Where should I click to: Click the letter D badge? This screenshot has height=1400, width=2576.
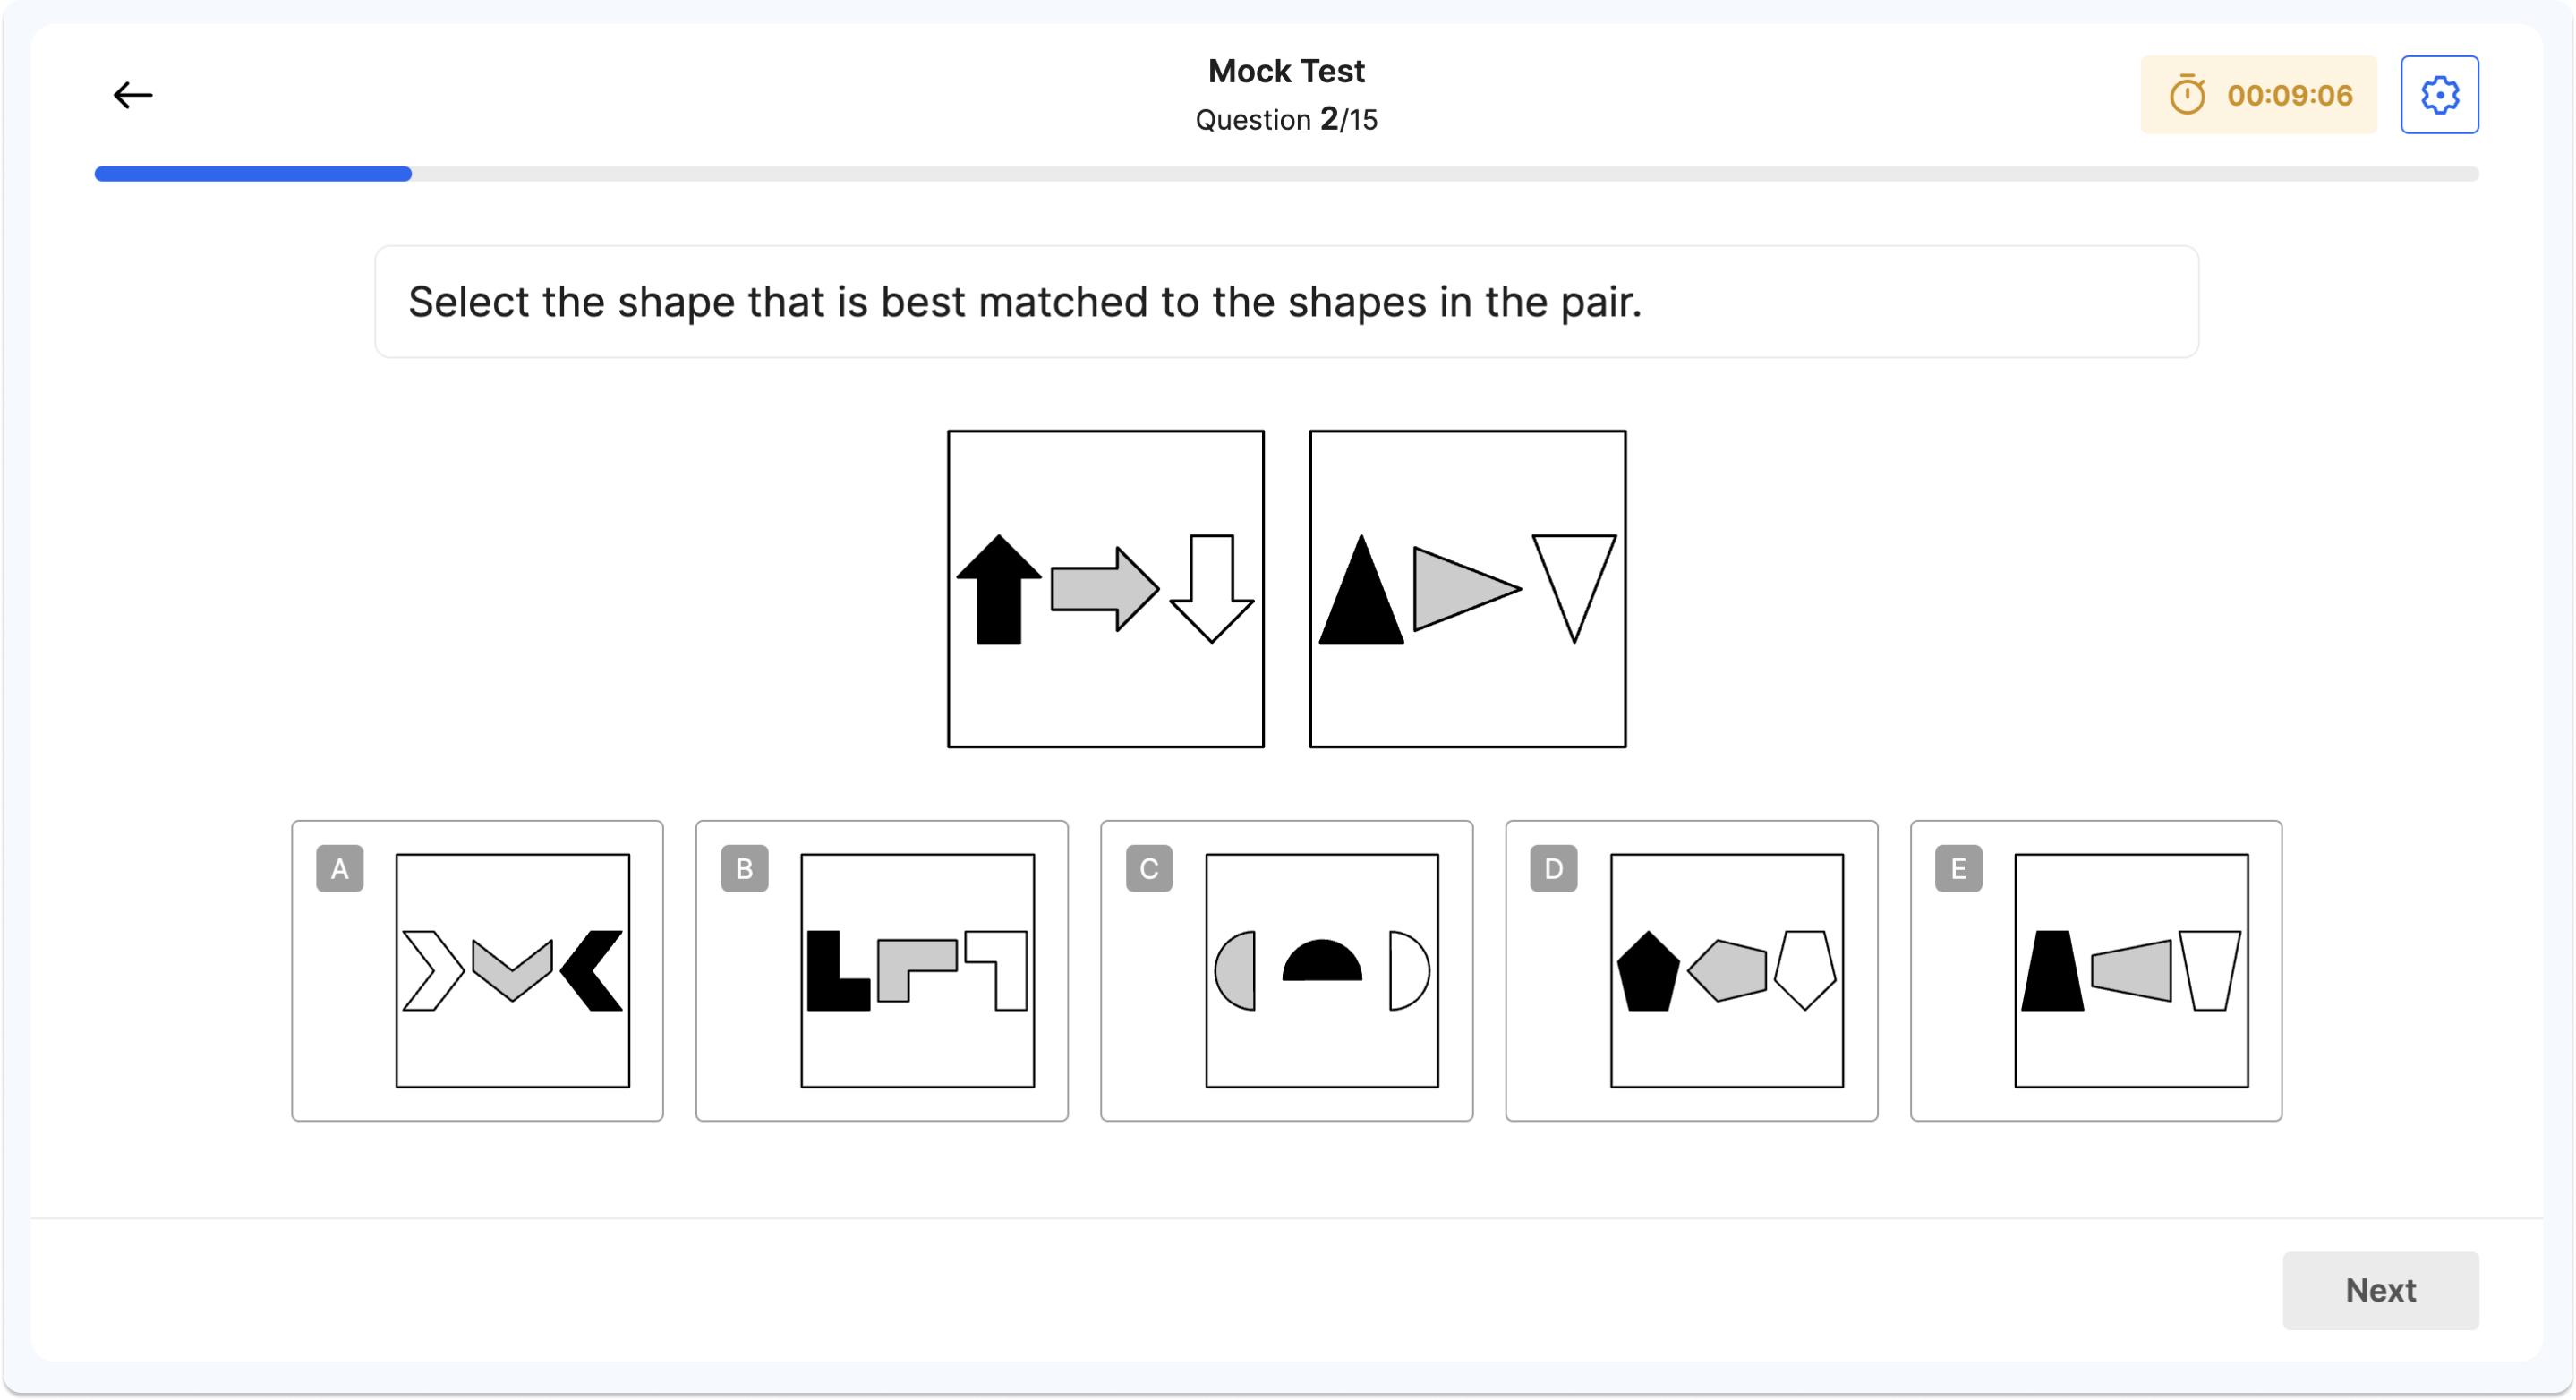(x=1553, y=868)
